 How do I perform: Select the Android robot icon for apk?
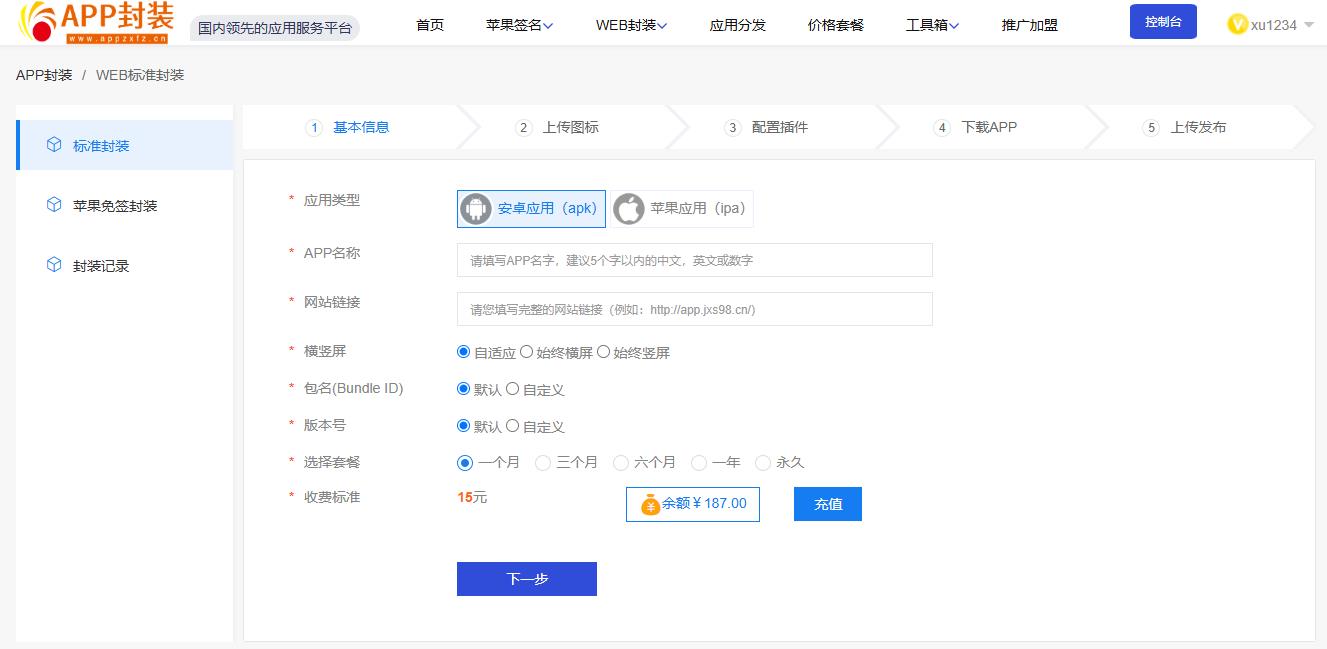[x=476, y=209]
